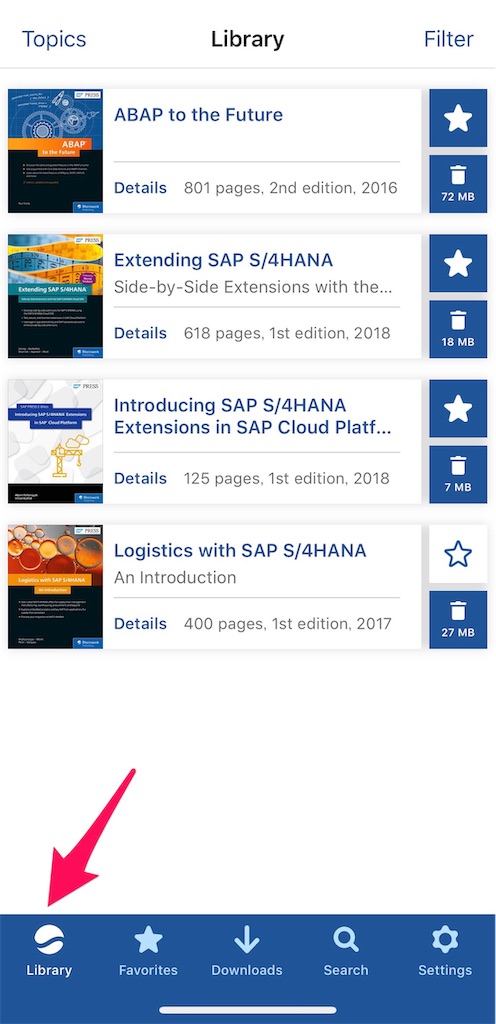Select the title Logistics with SAP S/4HANA
496x1024 pixels.
click(x=240, y=551)
